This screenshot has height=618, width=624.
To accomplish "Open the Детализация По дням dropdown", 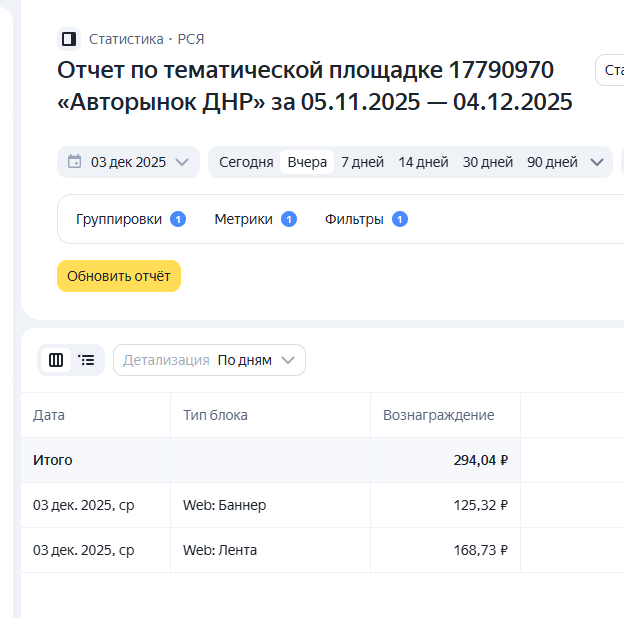I will [210, 360].
